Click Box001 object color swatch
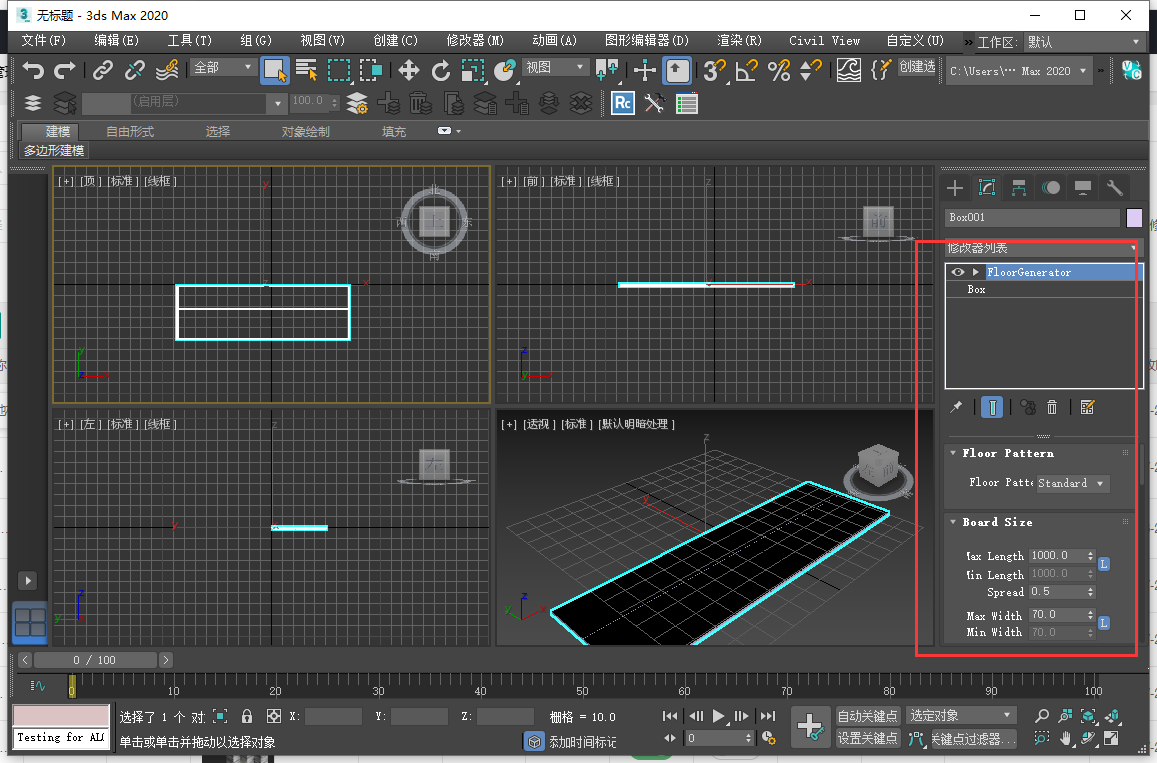 click(1134, 218)
